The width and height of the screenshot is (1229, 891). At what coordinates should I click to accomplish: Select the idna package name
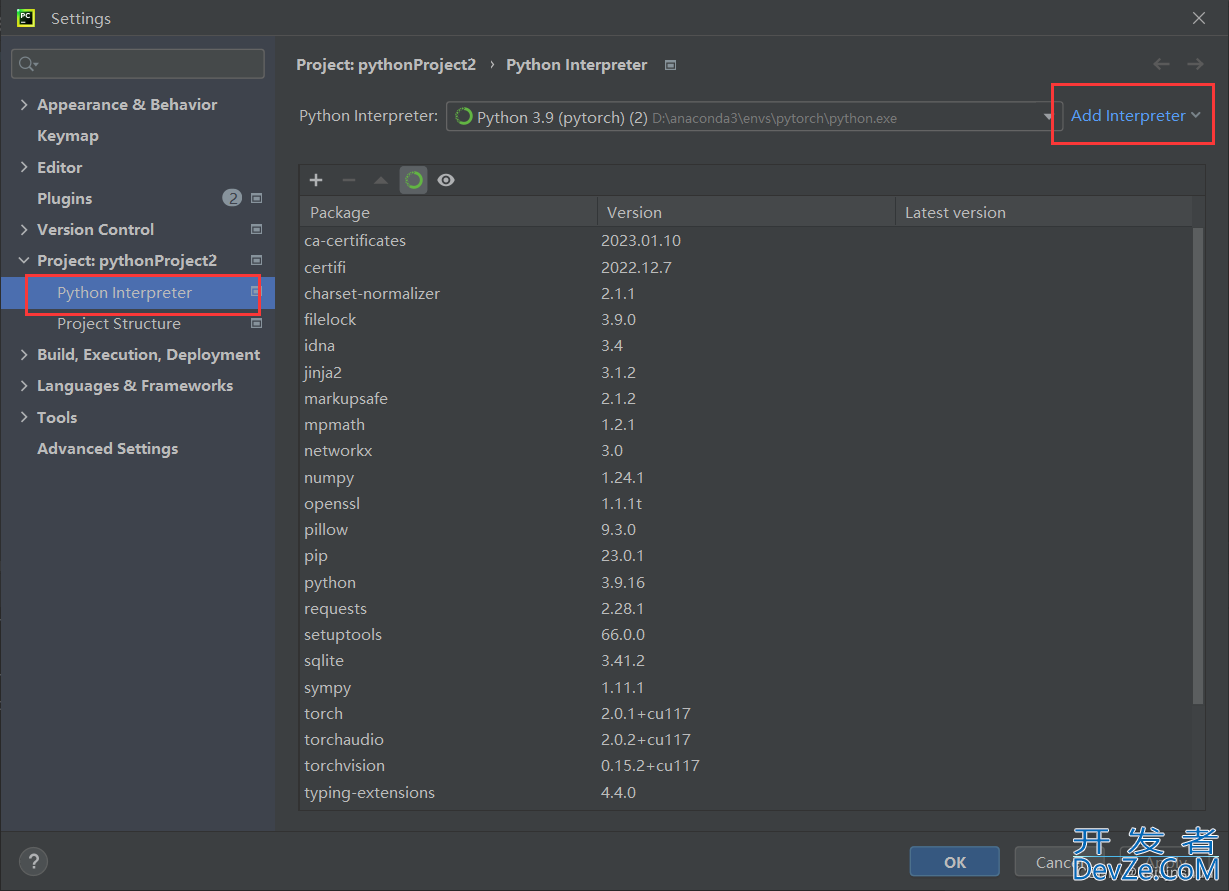point(319,345)
